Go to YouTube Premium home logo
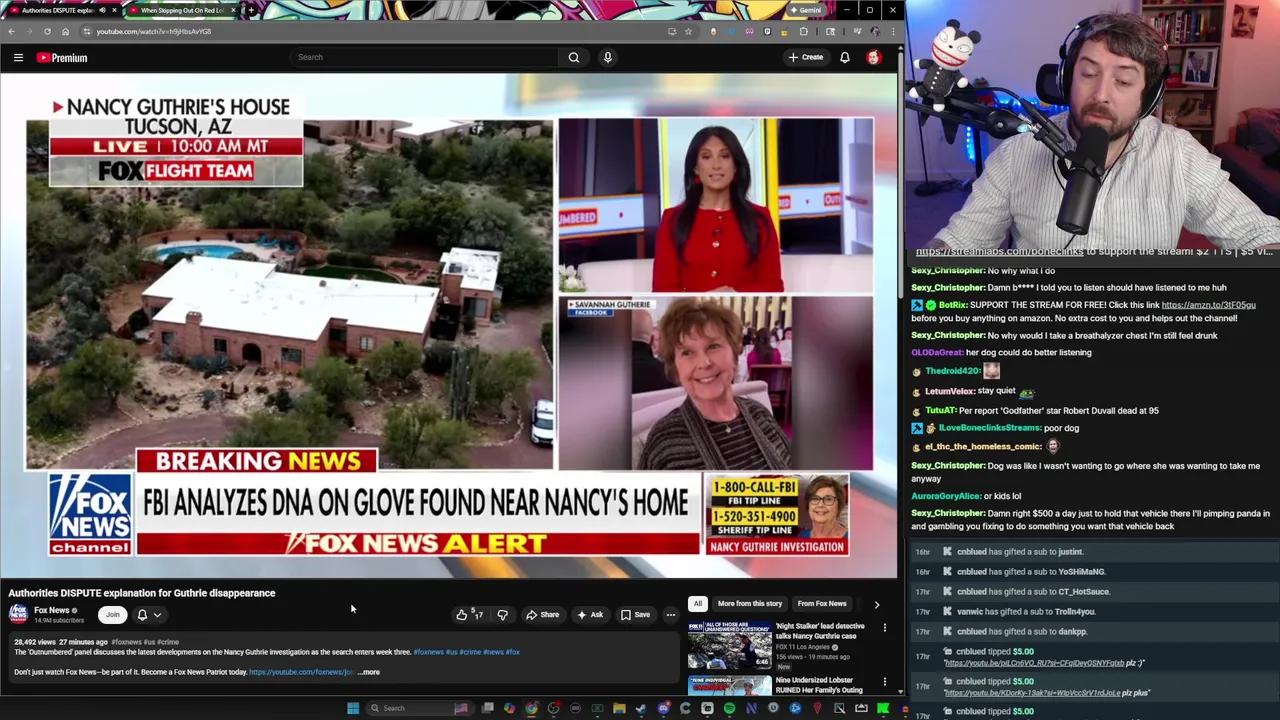This screenshot has width=1280, height=720. (62, 58)
